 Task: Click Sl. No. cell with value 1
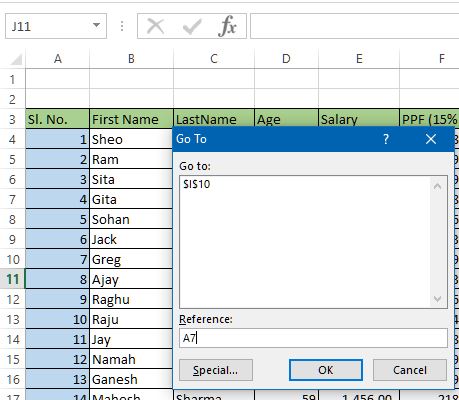tap(58, 139)
